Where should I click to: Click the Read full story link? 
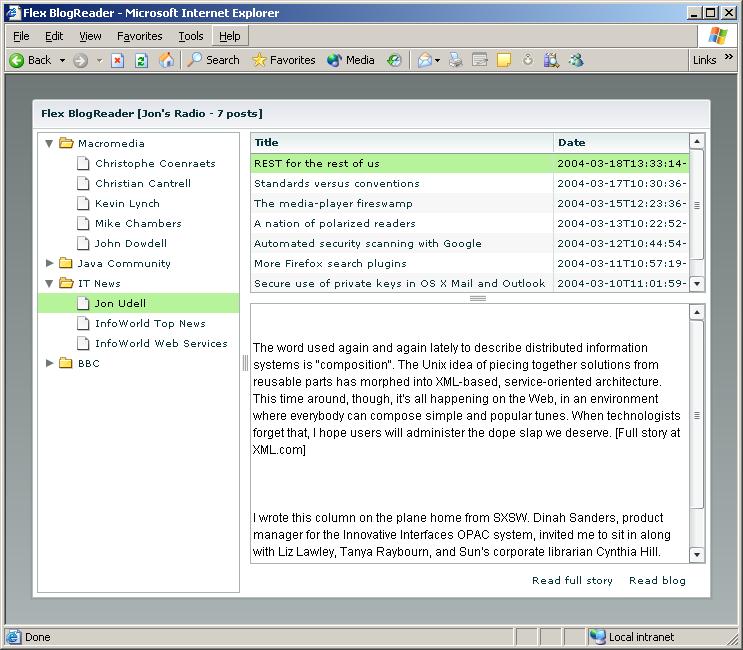[x=572, y=580]
